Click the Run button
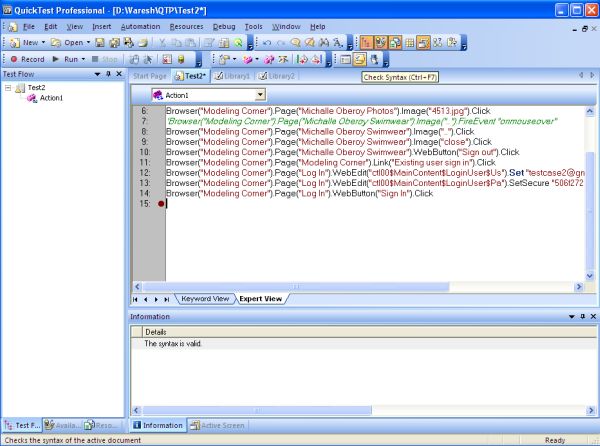Viewport: 600px width, 446px height. [65, 59]
